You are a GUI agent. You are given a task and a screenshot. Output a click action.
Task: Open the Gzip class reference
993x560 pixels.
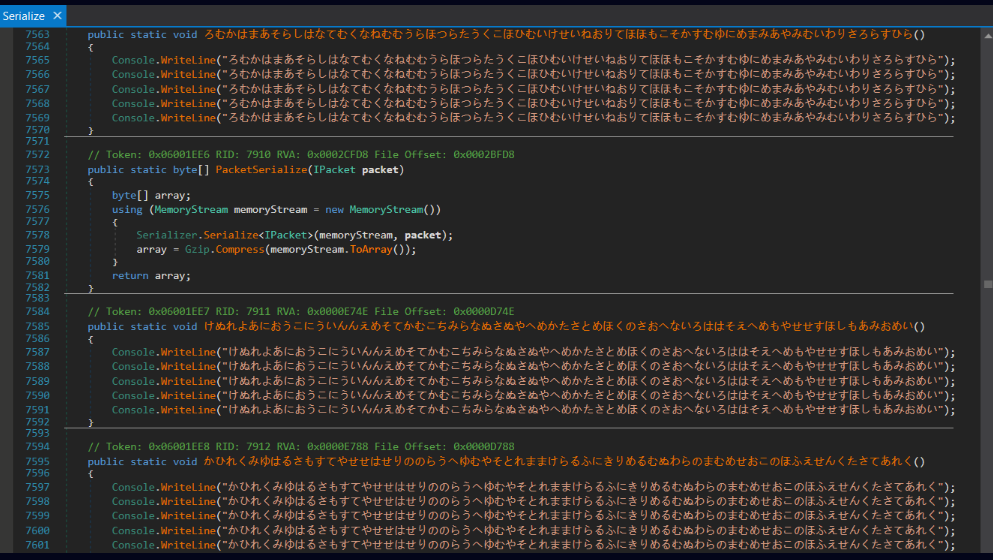click(197, 250)
